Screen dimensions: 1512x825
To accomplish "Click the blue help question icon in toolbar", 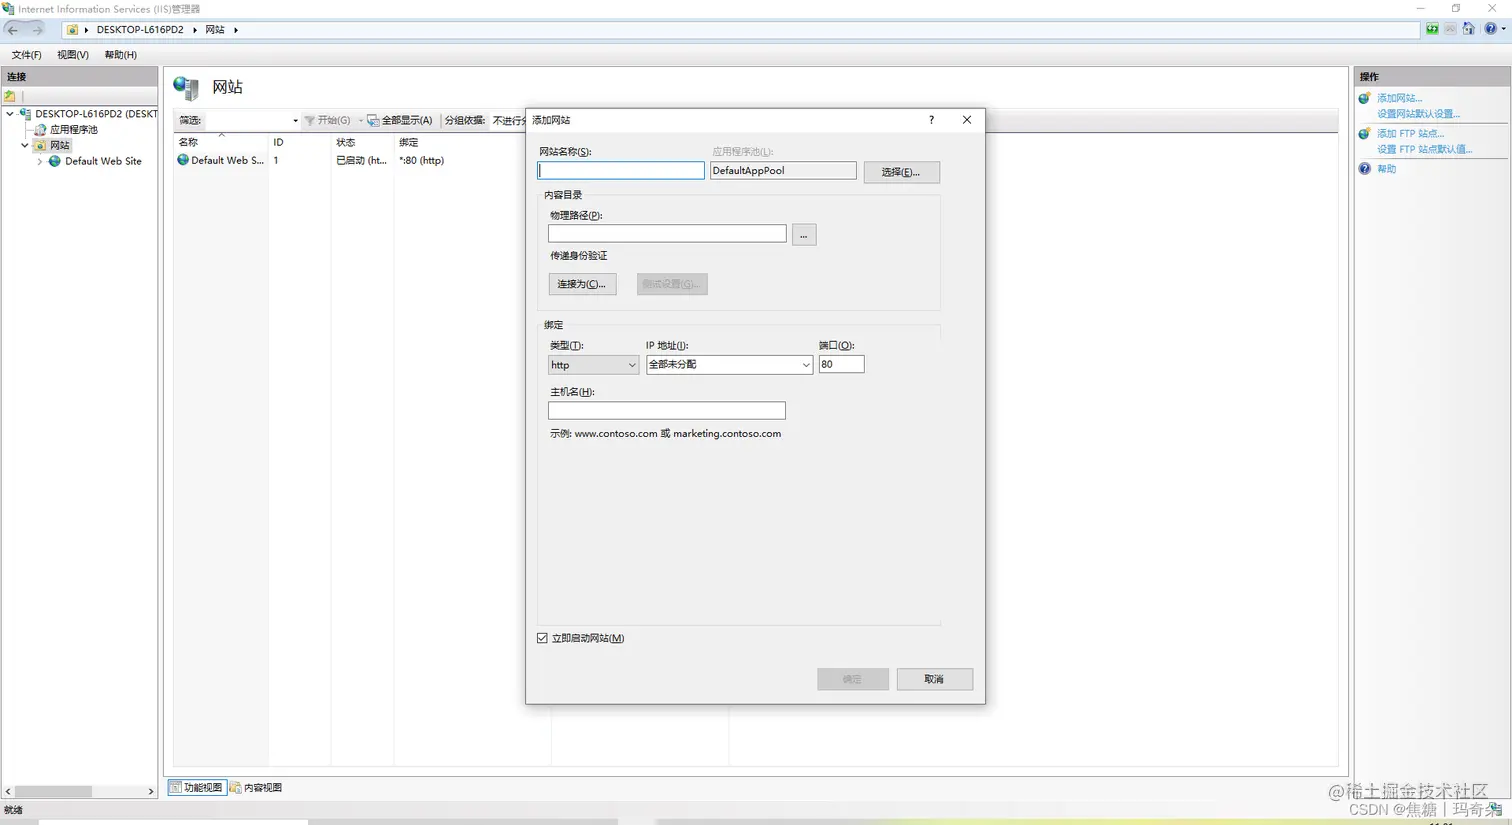I will (x=1490, y=29).
